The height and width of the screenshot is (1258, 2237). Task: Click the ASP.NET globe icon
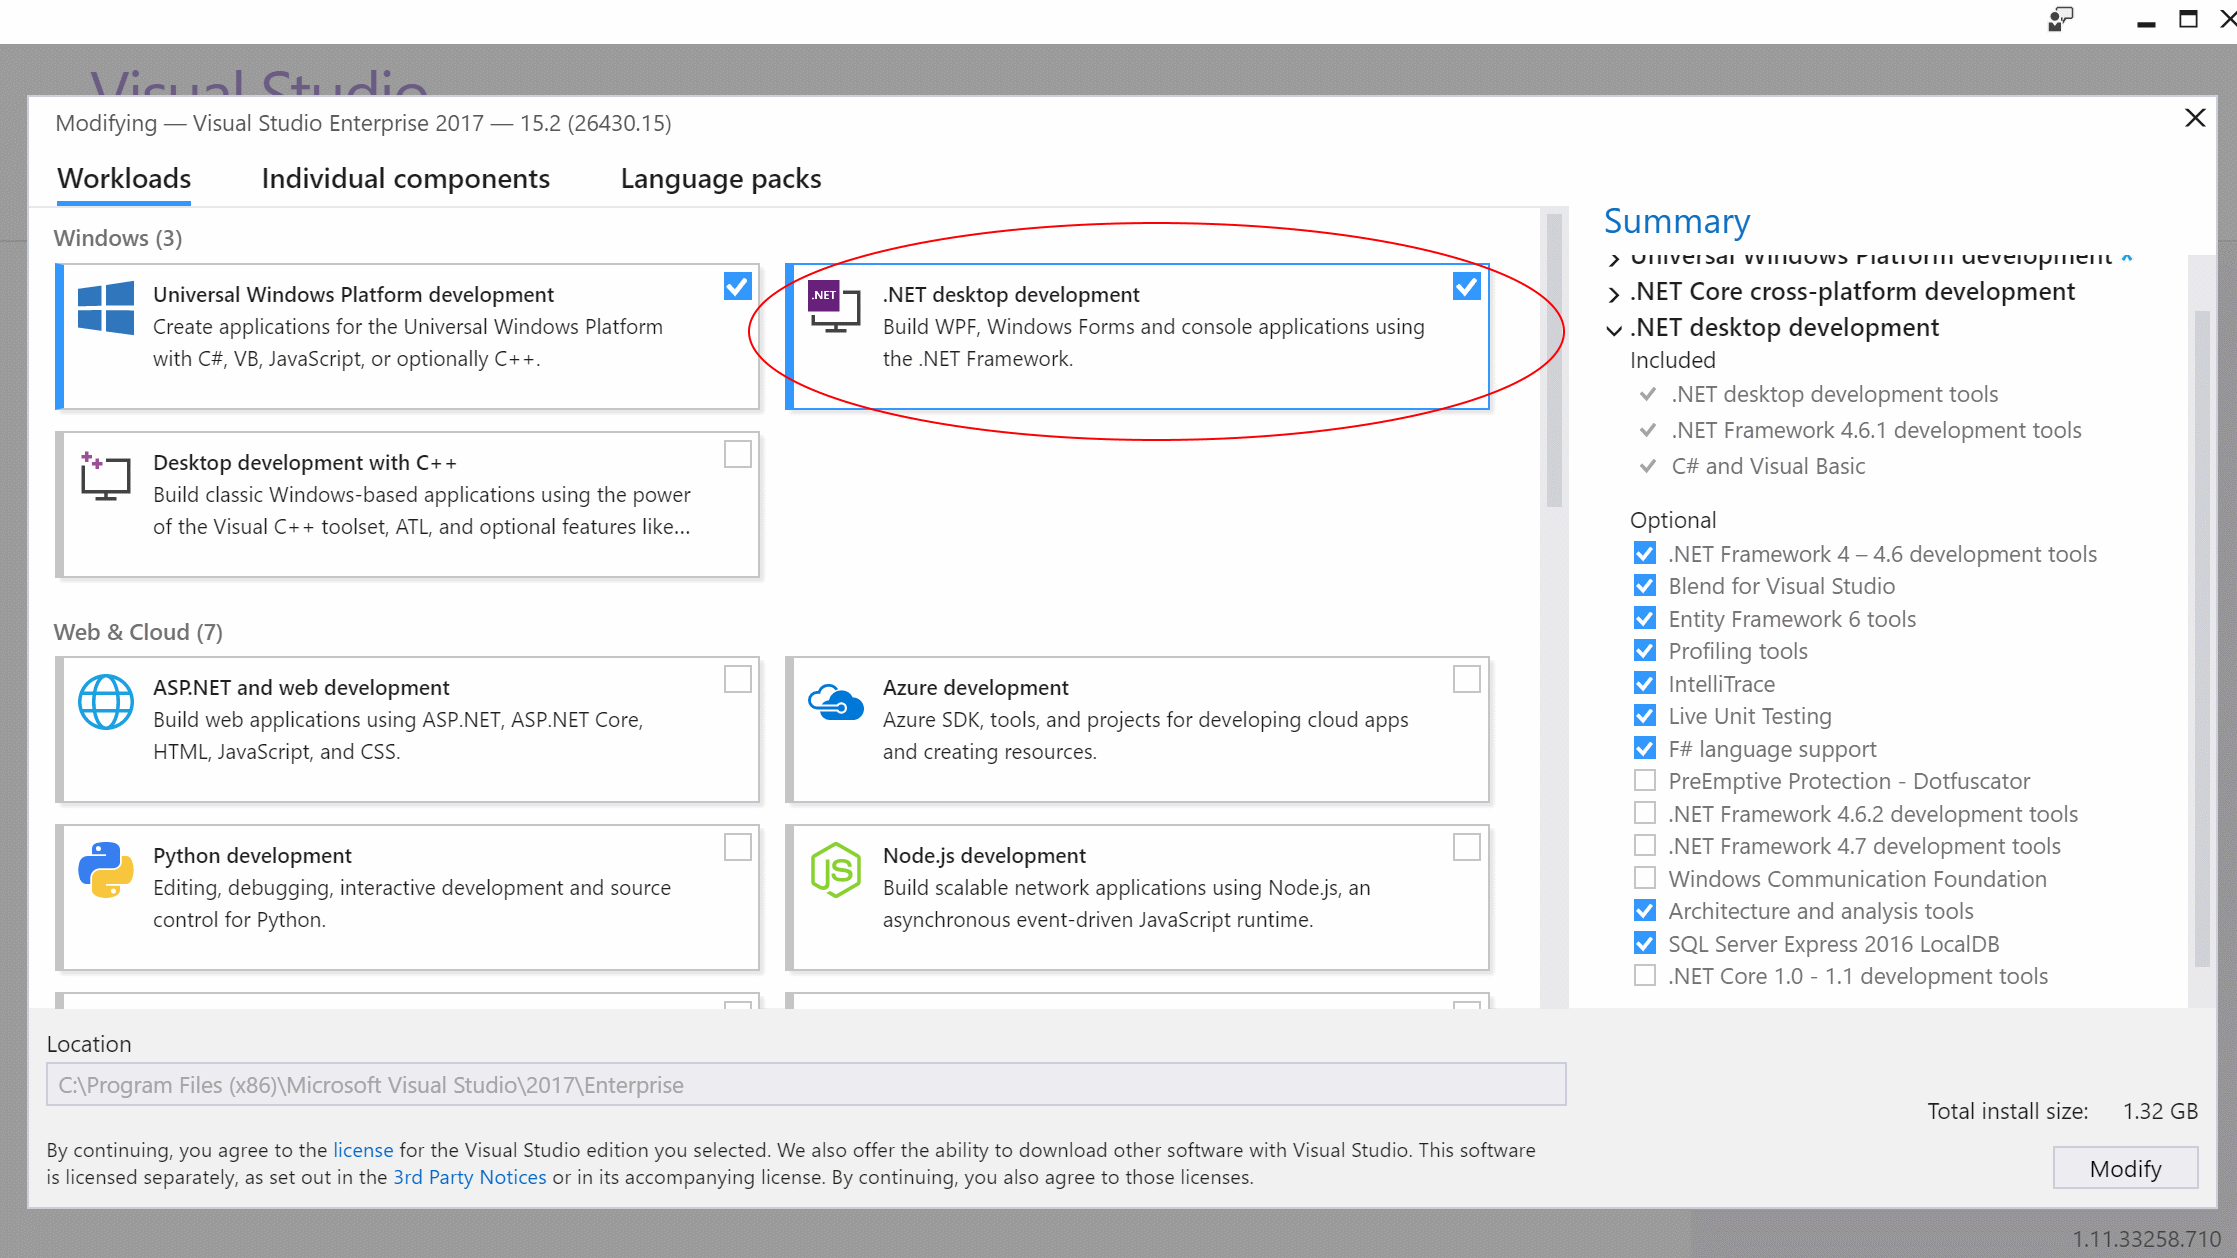(106, 702)
